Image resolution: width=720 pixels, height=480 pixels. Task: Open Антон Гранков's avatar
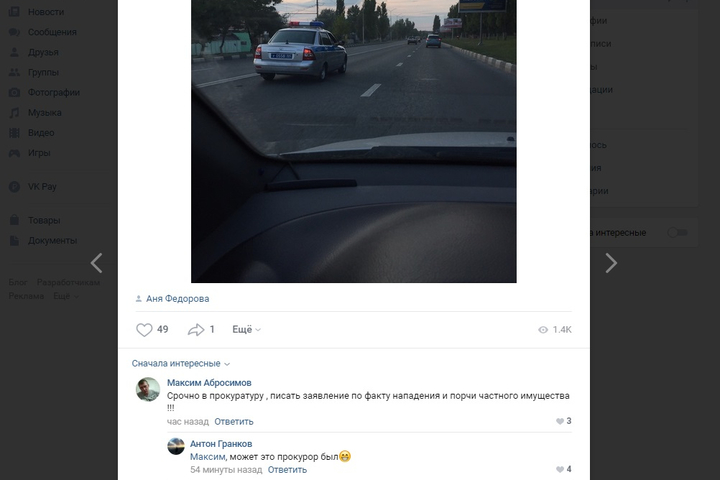176,446
